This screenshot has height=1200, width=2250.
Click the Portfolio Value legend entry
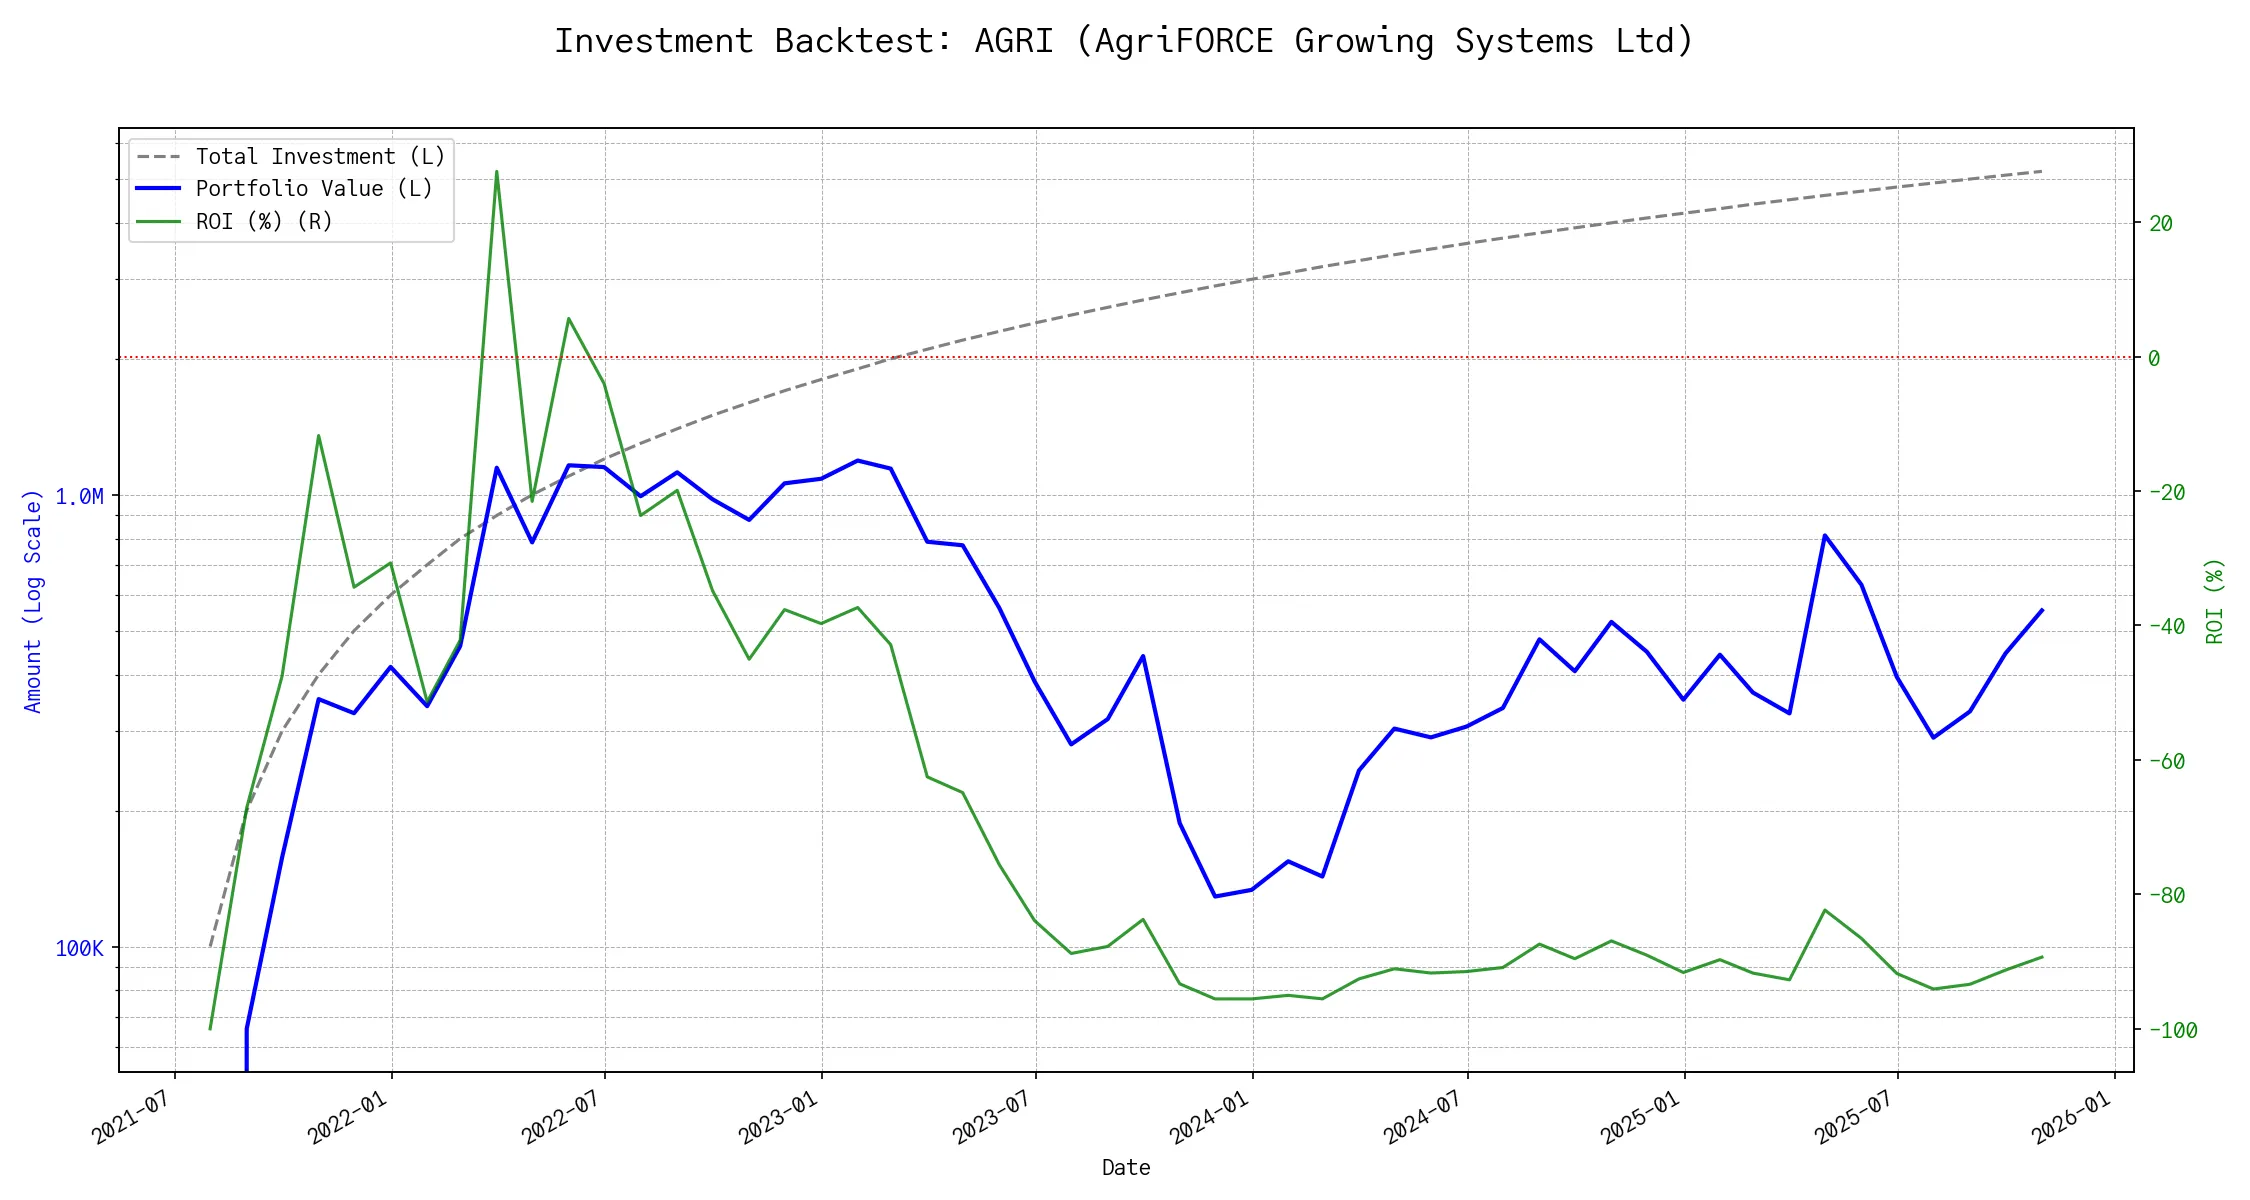[314, 189]
